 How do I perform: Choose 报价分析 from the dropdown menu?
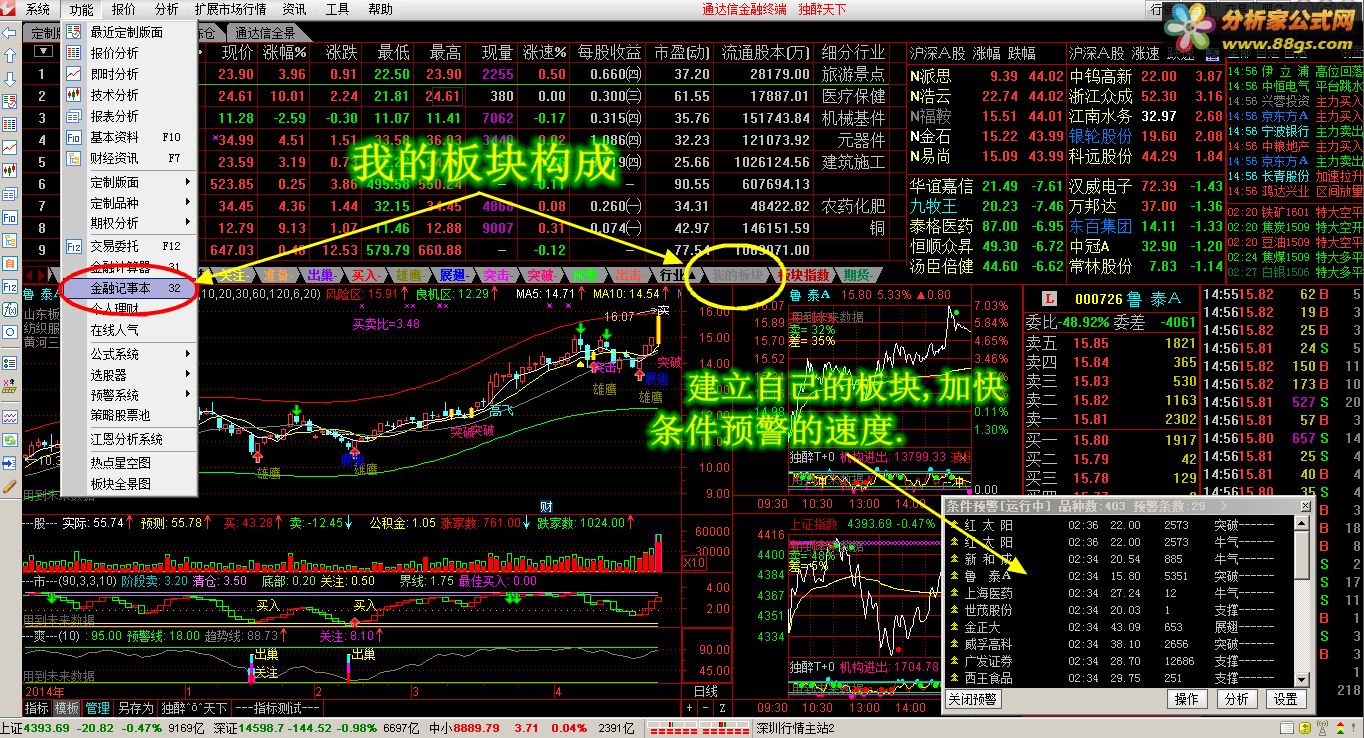(x=129, y=53)
